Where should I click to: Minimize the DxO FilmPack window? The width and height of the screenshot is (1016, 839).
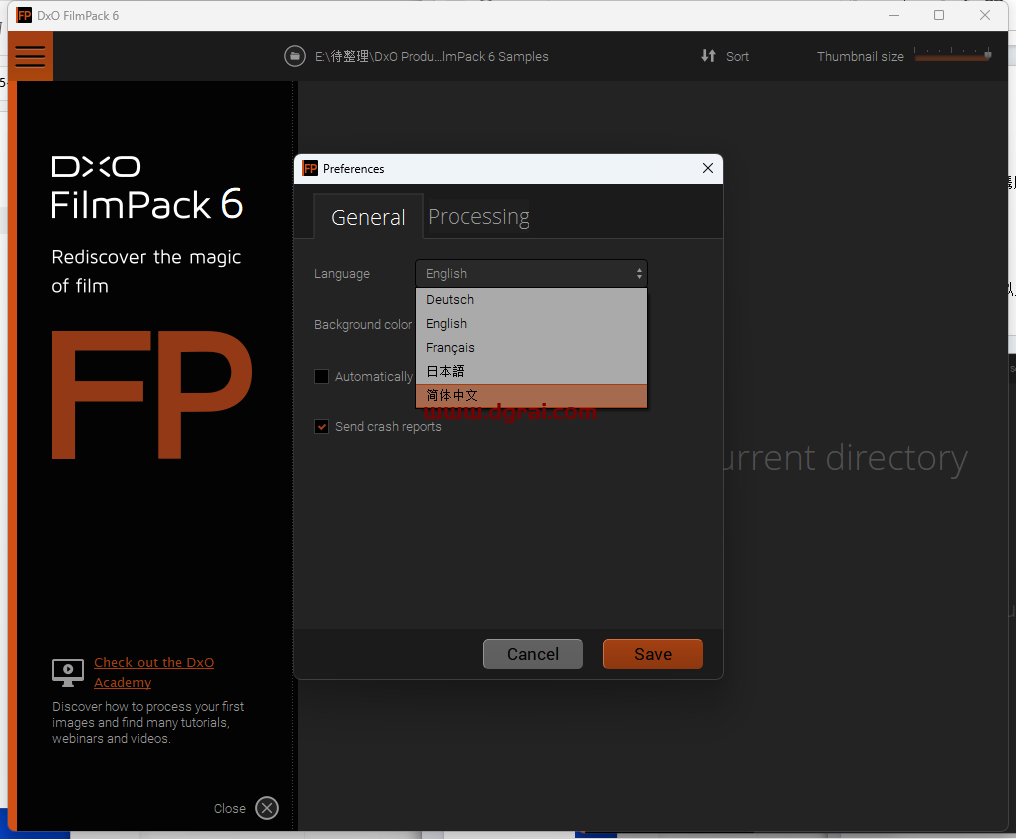tap(894, 15)
